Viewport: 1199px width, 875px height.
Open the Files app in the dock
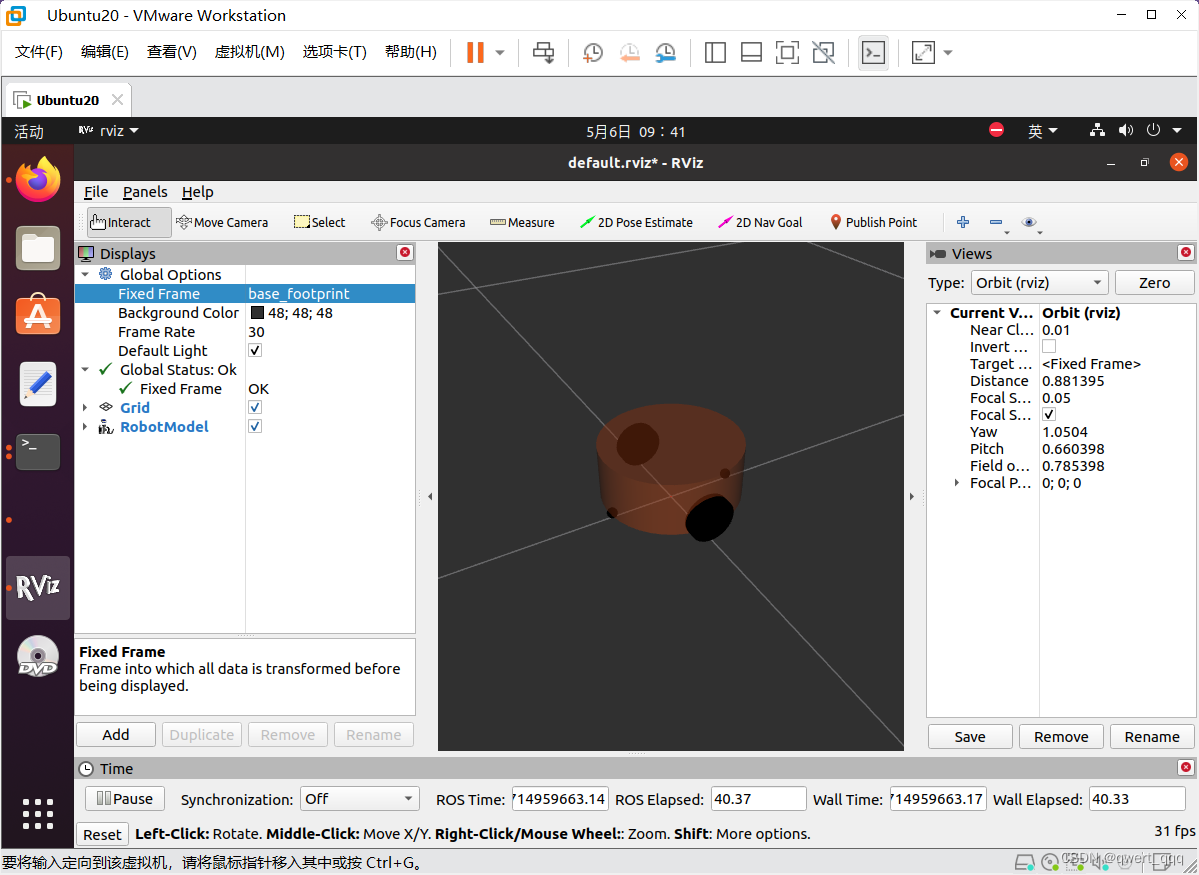point(37,248)
